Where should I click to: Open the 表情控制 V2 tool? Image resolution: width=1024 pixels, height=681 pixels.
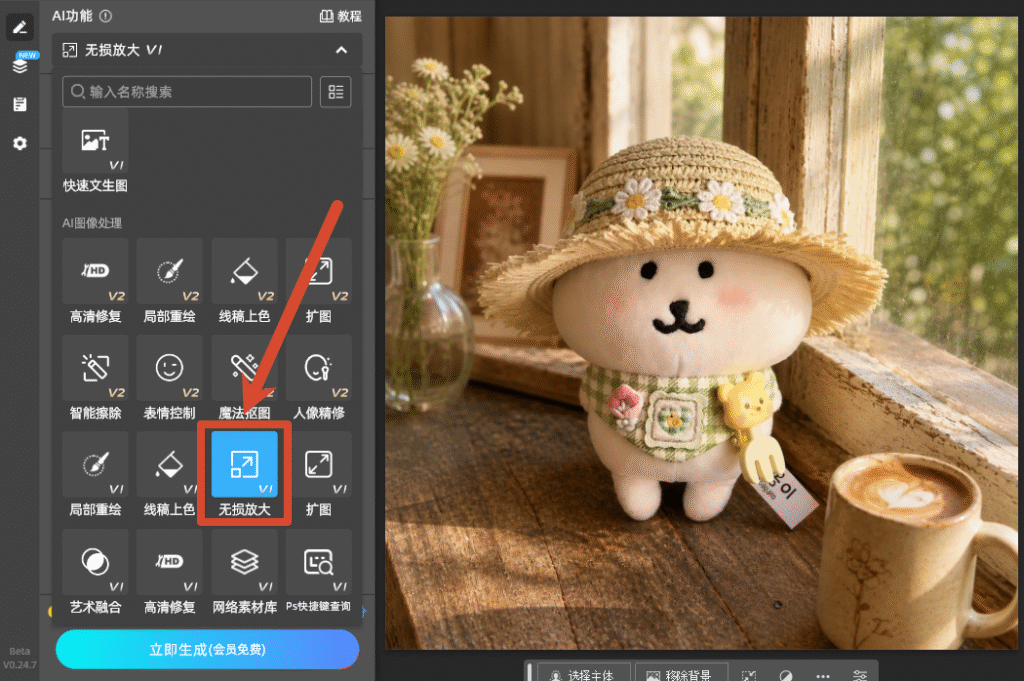point(170,378)
